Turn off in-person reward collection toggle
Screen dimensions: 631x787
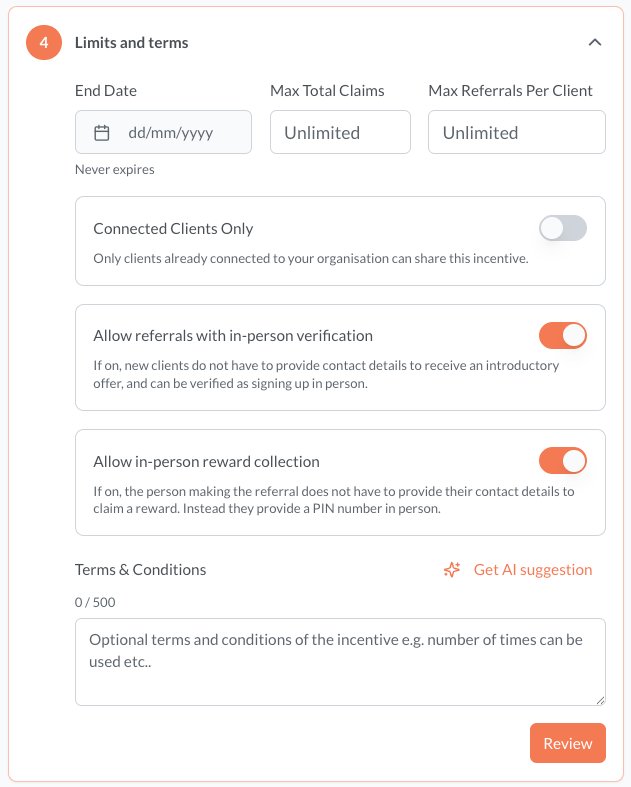coord(563,461)
